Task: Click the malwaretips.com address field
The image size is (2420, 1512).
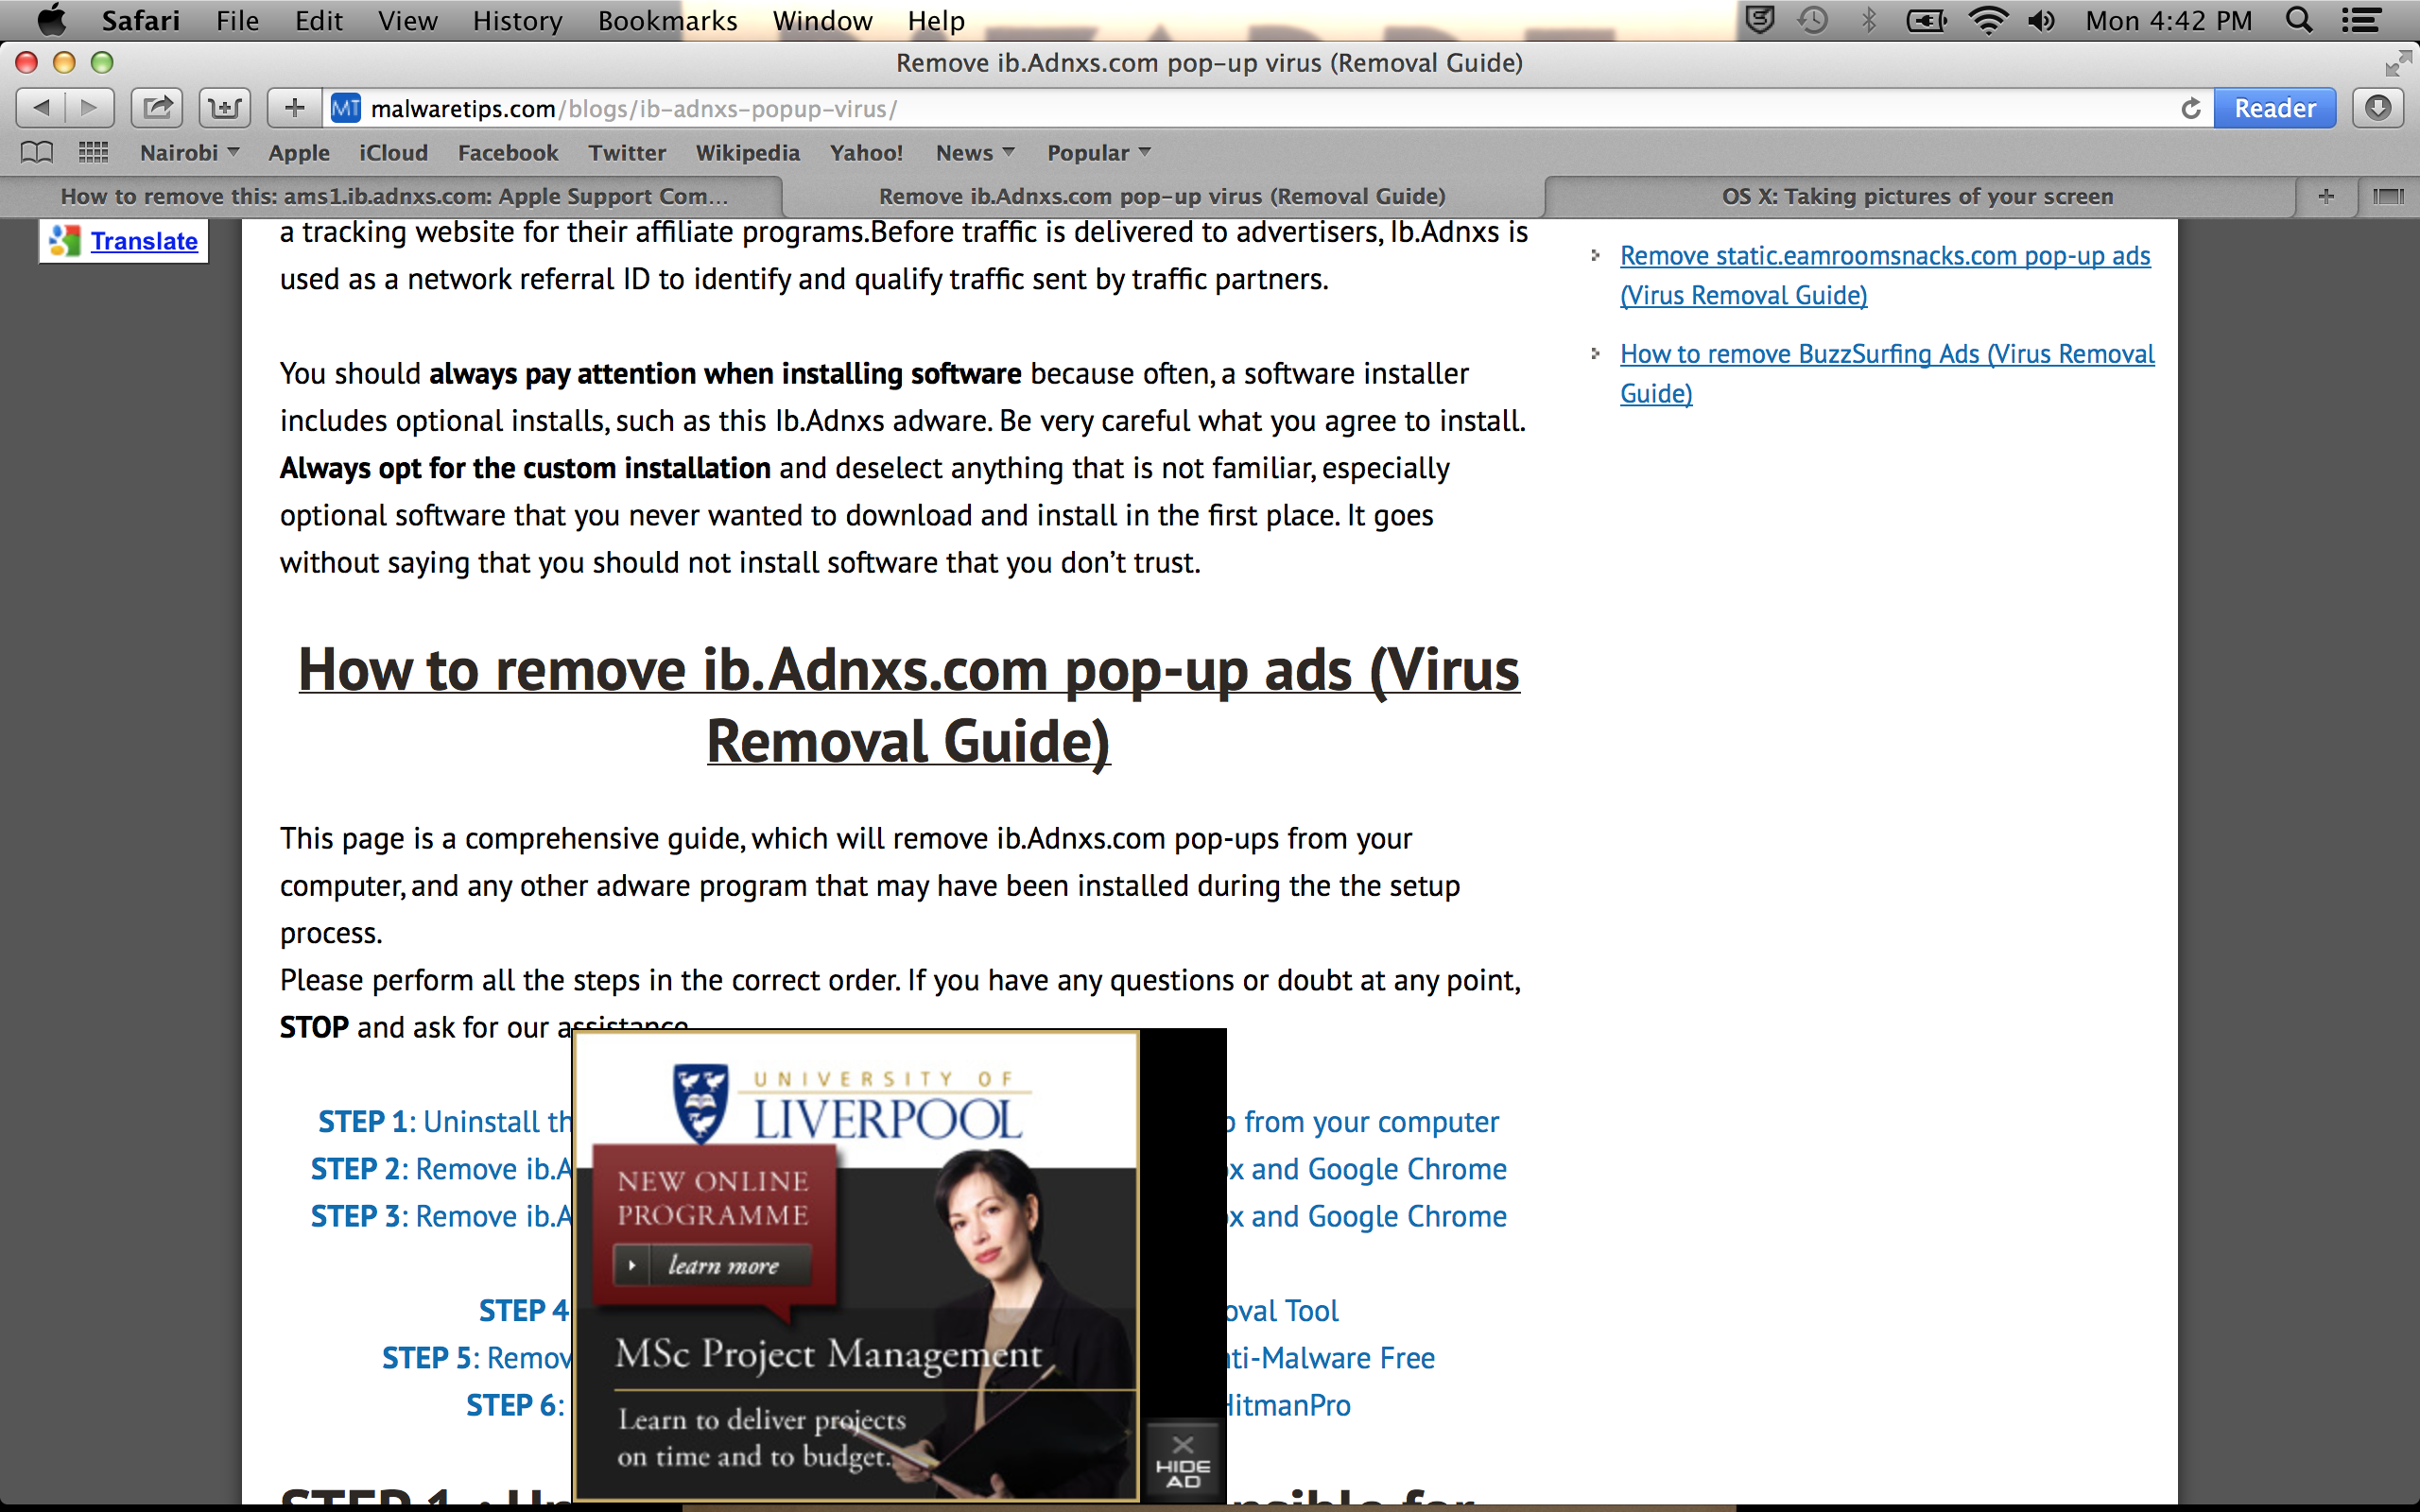Action: click(1200, 108)
